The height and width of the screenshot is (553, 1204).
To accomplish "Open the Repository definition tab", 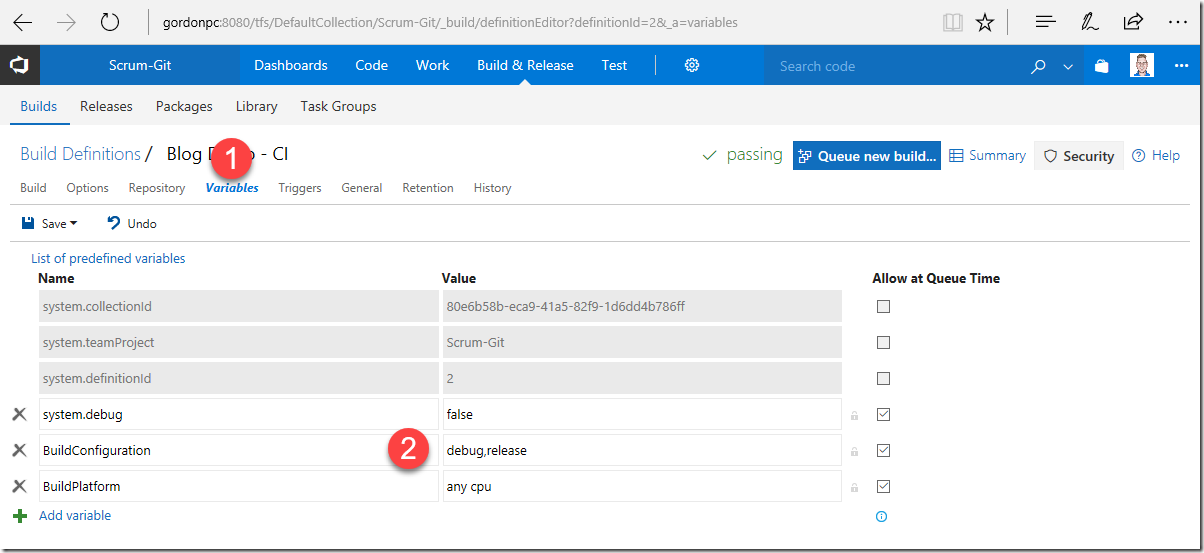I will (x=157, y=188).
